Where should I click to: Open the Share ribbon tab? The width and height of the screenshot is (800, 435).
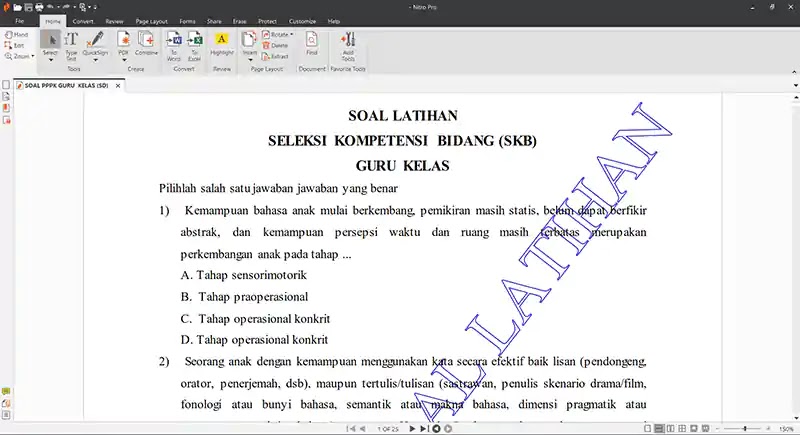pyautogui.click(x=214, y=21)
